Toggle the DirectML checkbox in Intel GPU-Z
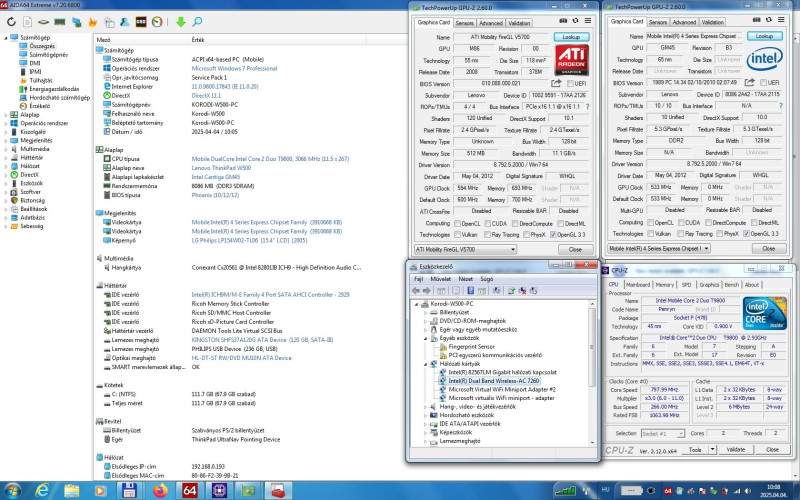This screenshot has width=800, height=500. pyautogui.click(x=755, y=222)
